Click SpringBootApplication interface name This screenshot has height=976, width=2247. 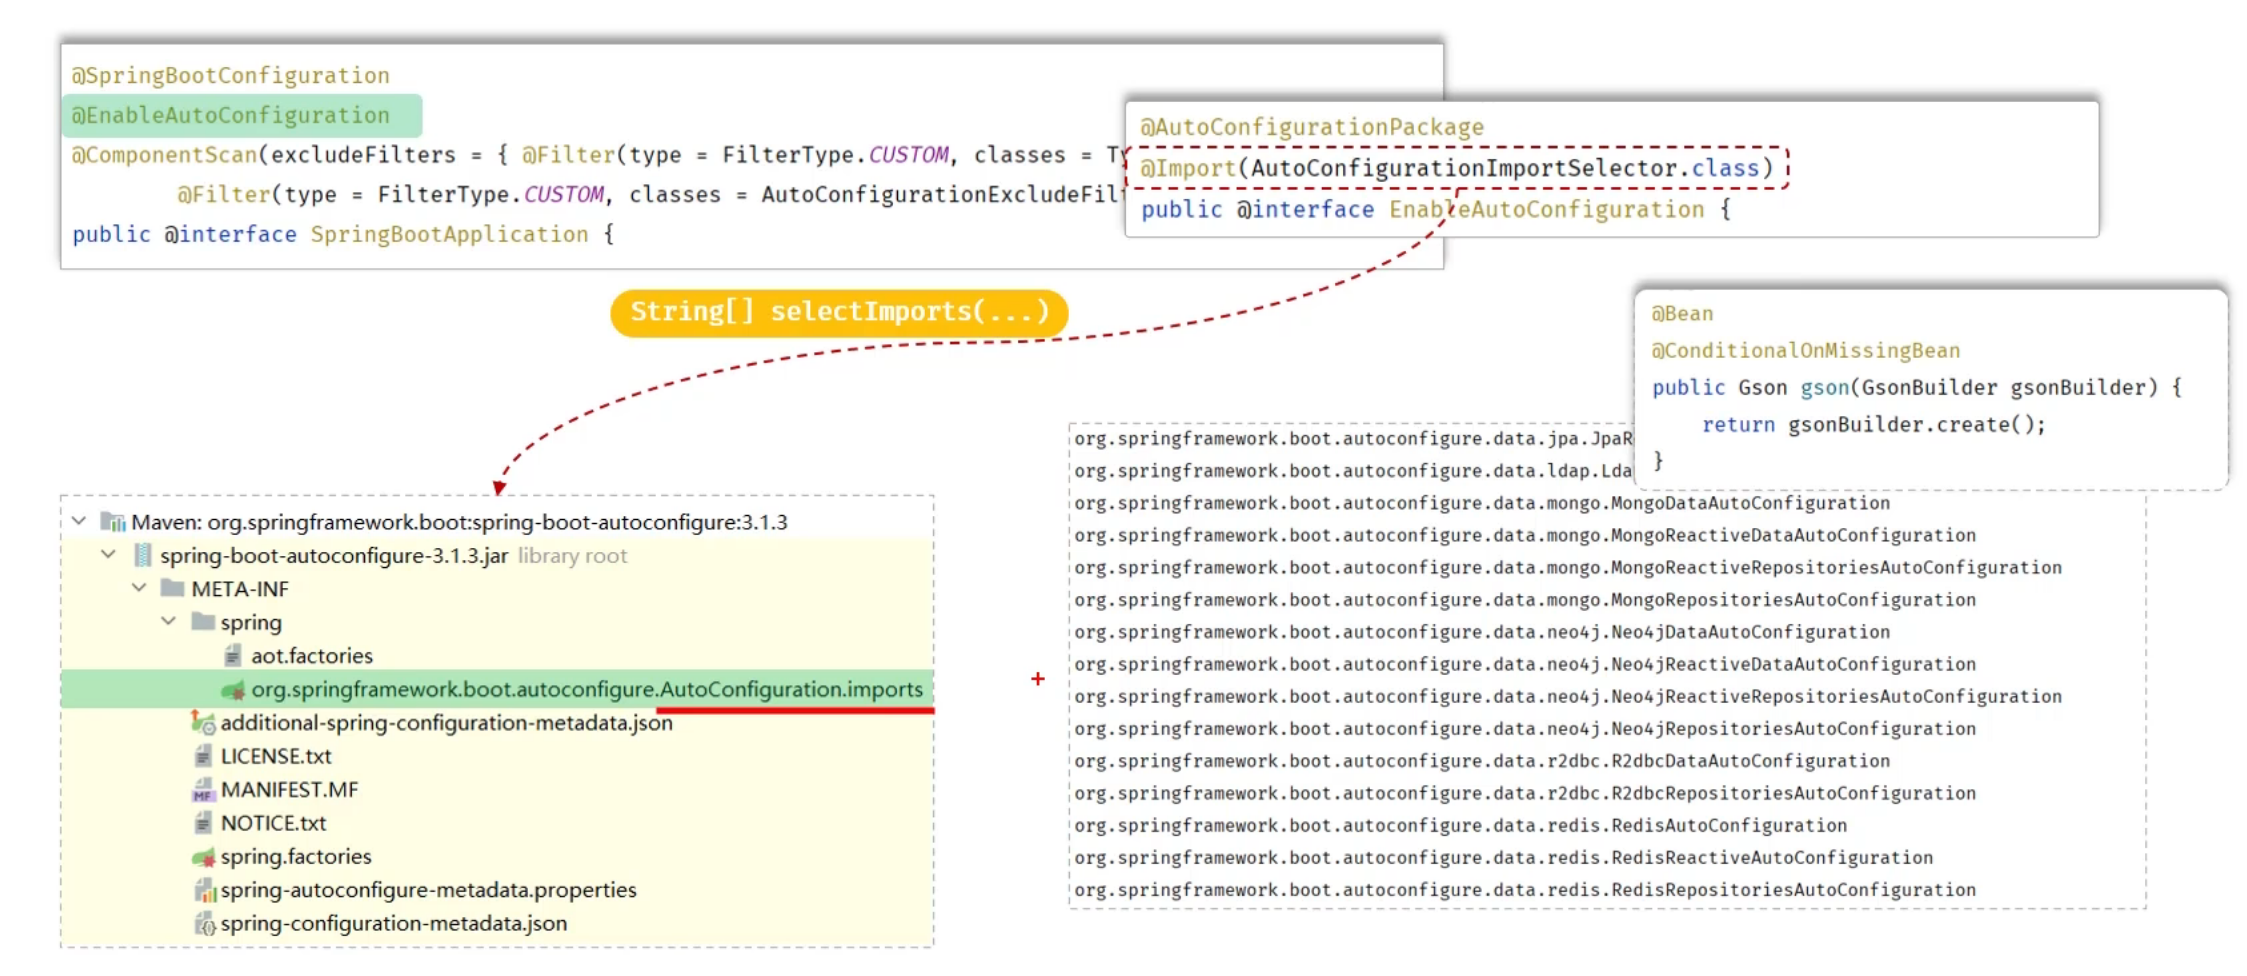449,234
